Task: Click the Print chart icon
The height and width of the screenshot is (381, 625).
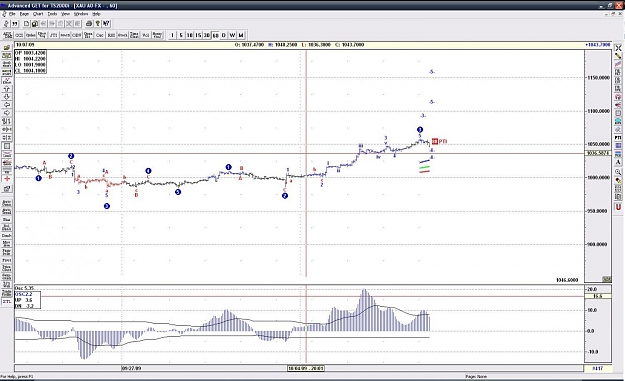Action: click(89, 24)
